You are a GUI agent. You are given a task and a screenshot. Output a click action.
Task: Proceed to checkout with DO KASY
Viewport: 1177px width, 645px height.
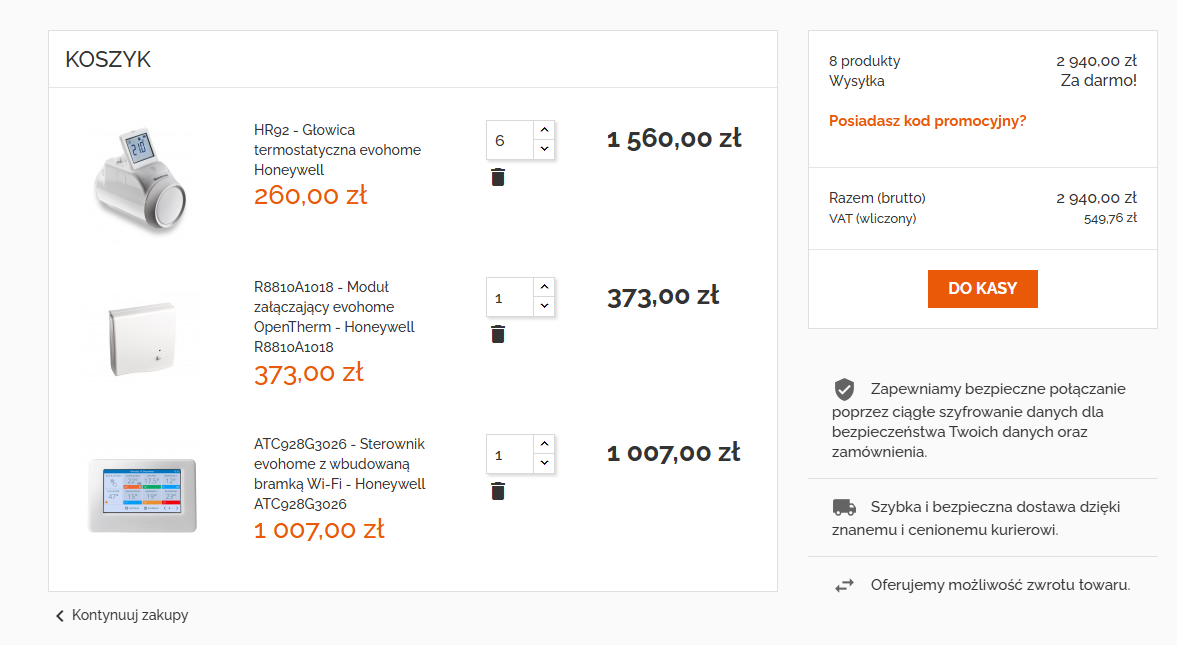983,289
